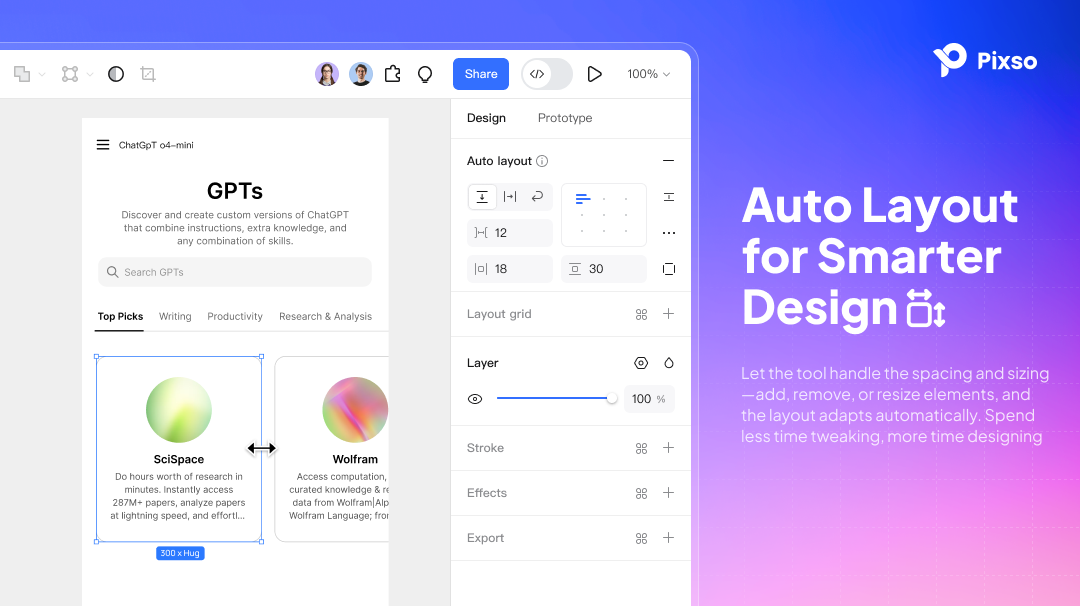Select the Top Picks tab
Viewport: 1080px width, 606px height.
[121, 316]
